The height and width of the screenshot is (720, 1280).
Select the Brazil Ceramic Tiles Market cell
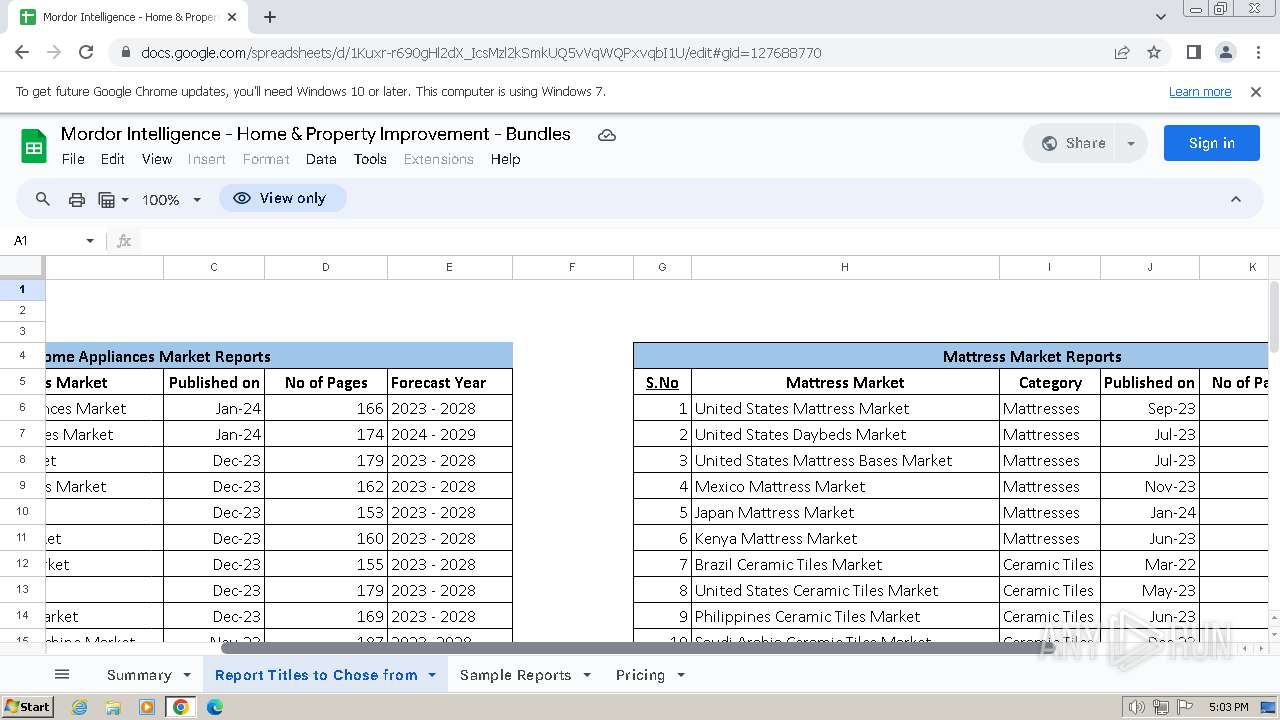point(845,564)
